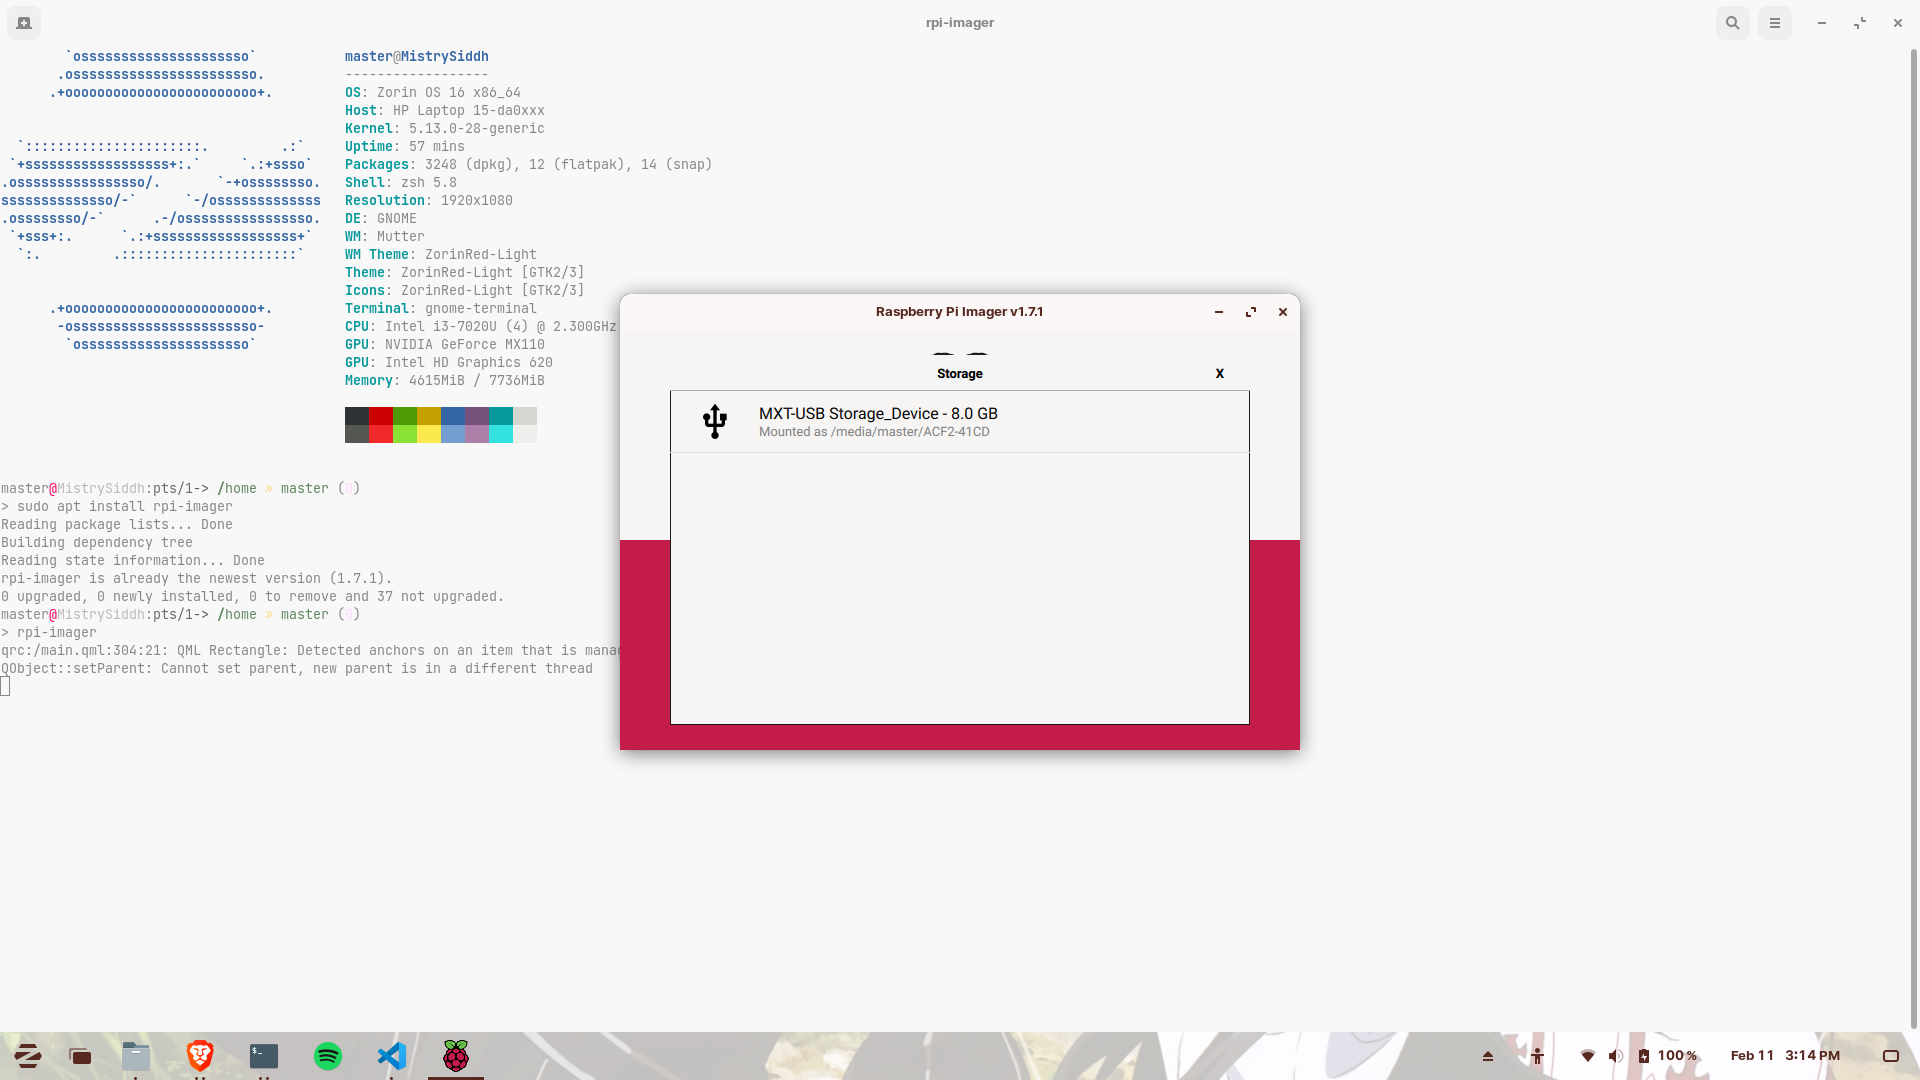The image size is (1920, 1080).
Task: Open the terminal search tool
Action: [x=1733, y=22]
